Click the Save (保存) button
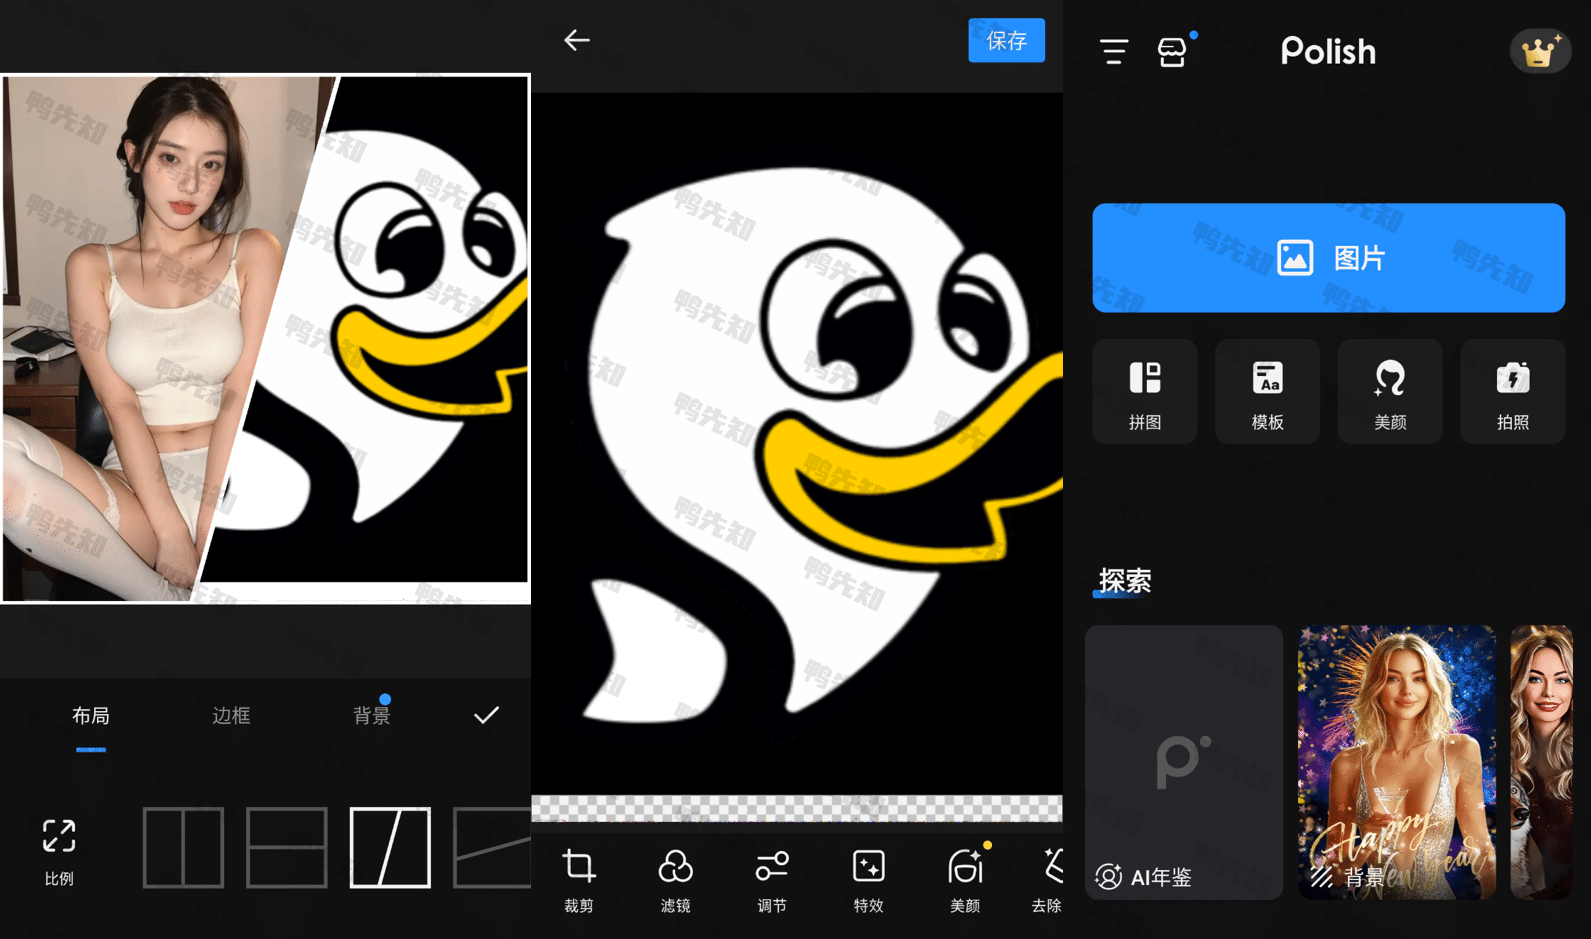The image size is (1591, 939). pos(1006,40)
